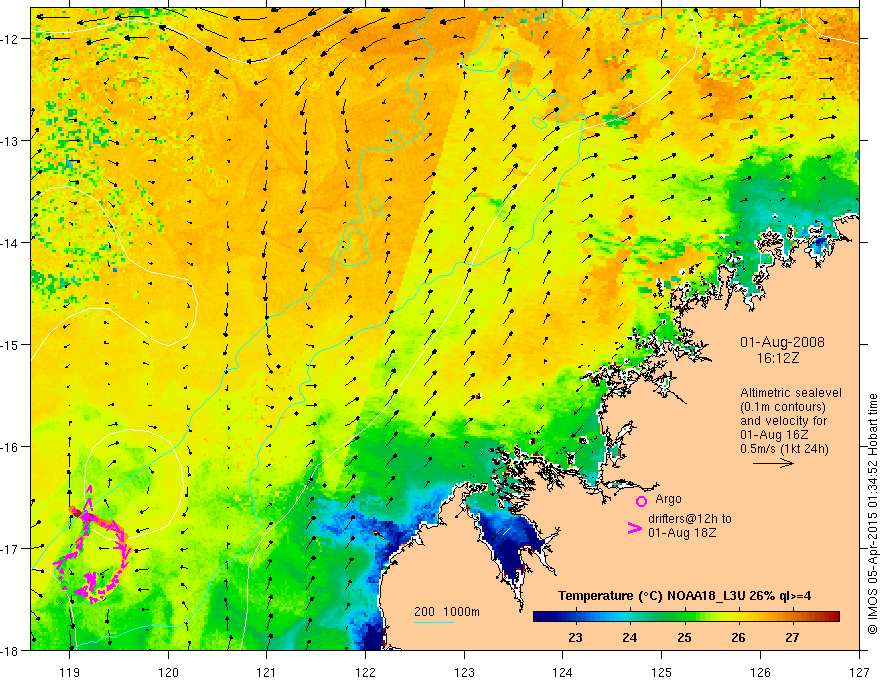The width and height of the screenshot is (880, 680).
Task: Click the cyan bathymetry legend line
Action: (433, 622)
